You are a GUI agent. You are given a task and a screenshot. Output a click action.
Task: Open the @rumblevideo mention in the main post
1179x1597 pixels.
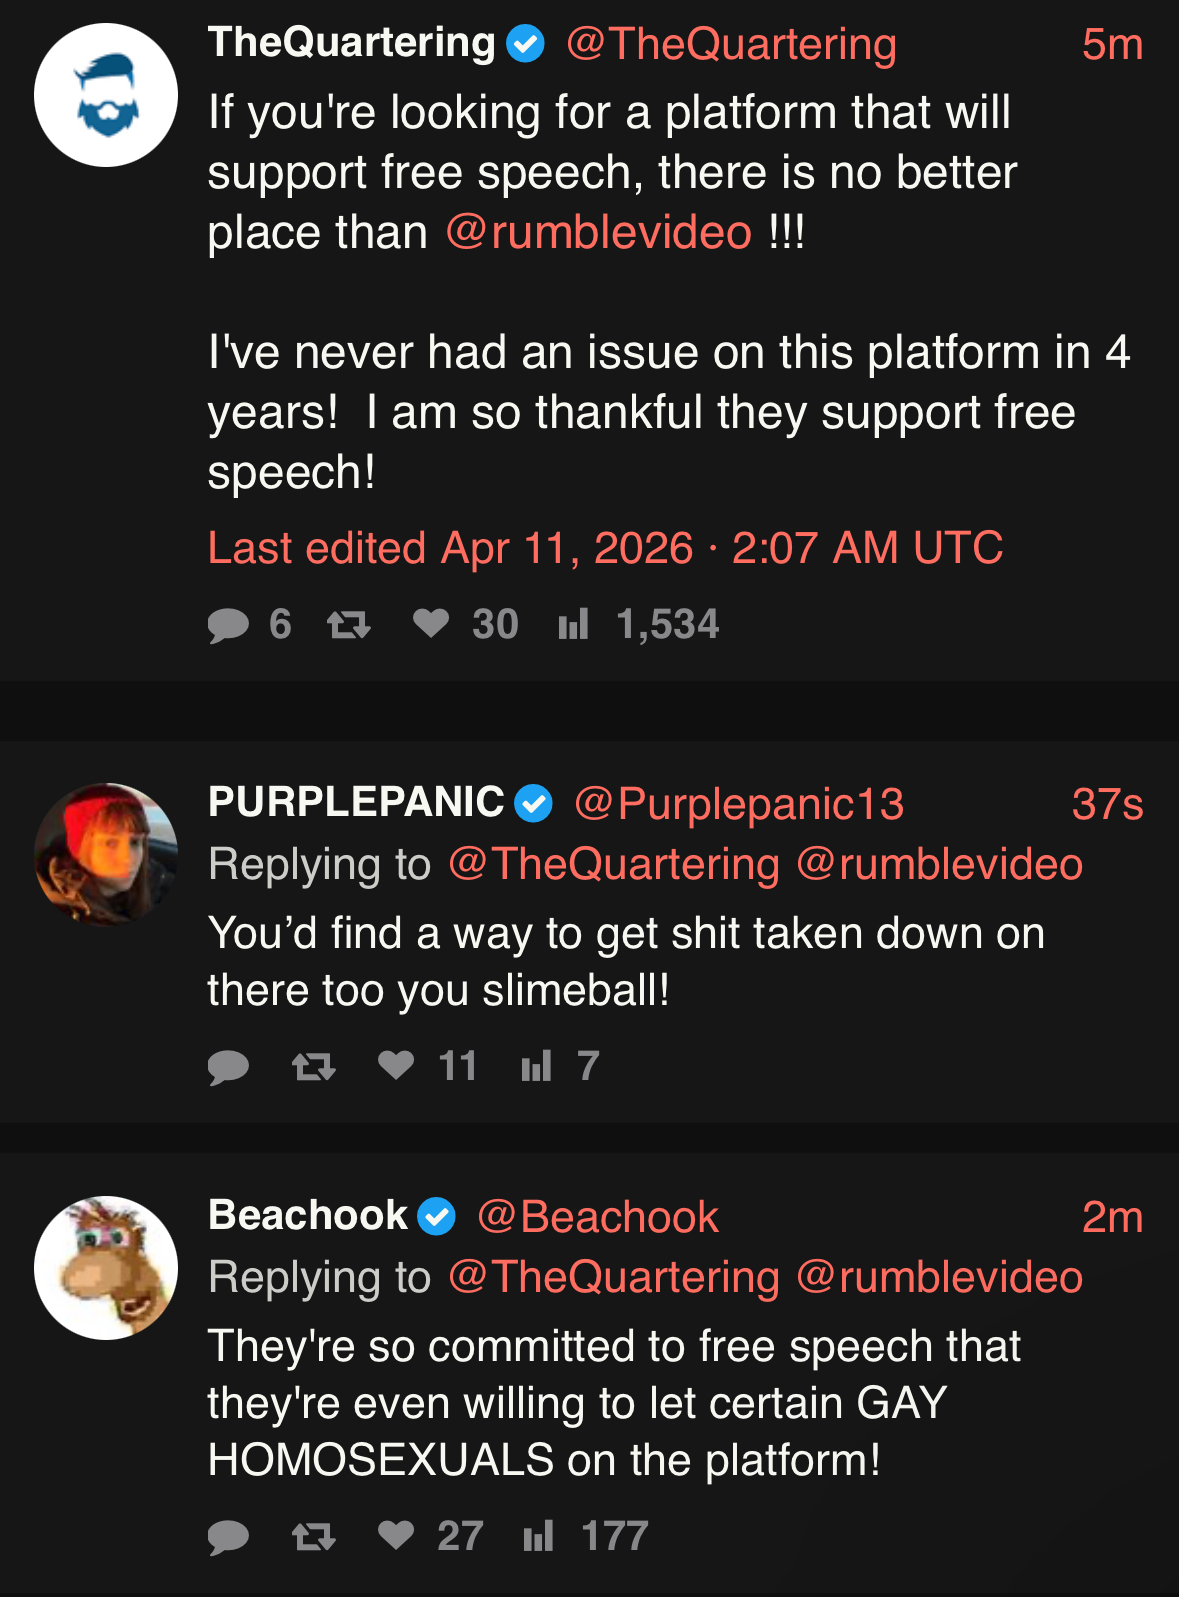598,233
